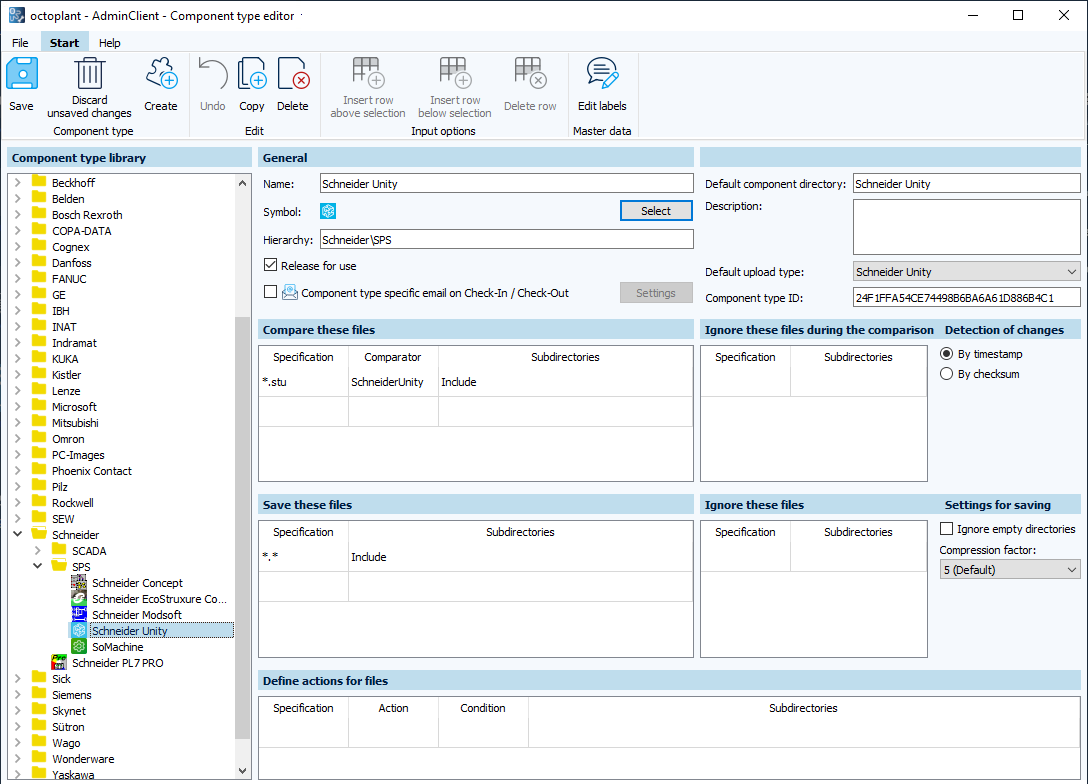The image size is (1088, 784).
Task: Select detection of changes By checksum
Action: point(945,375)
